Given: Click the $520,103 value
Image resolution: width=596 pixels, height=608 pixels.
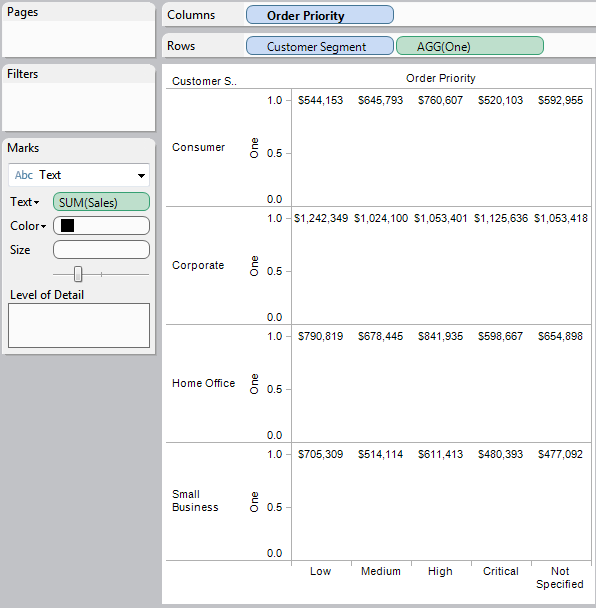Looking at the screenshot, I should 501,100.
